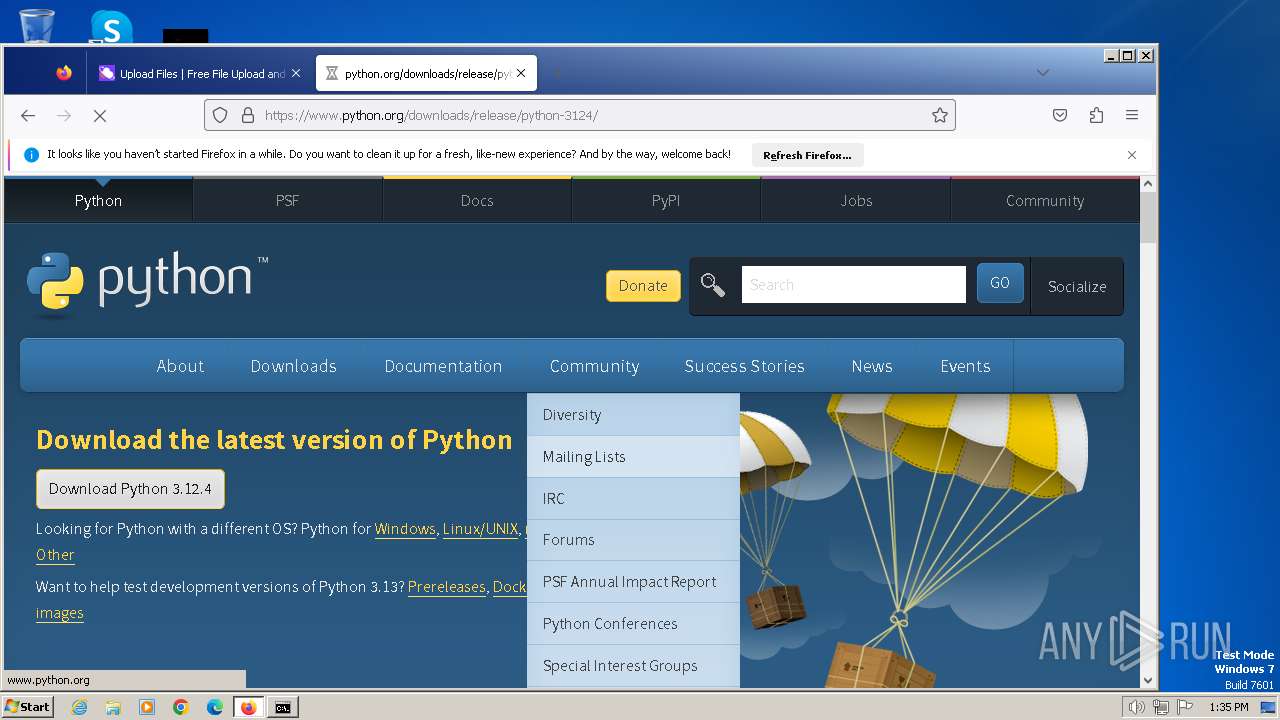The image size is (1280, 720).
Task: Select the Community top bar tab
Action: point(1045,200)
